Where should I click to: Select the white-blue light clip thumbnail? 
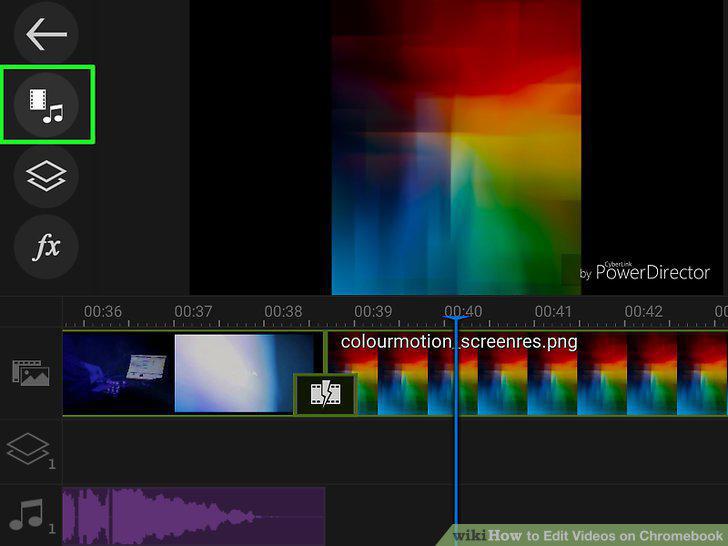click(244, 373)
